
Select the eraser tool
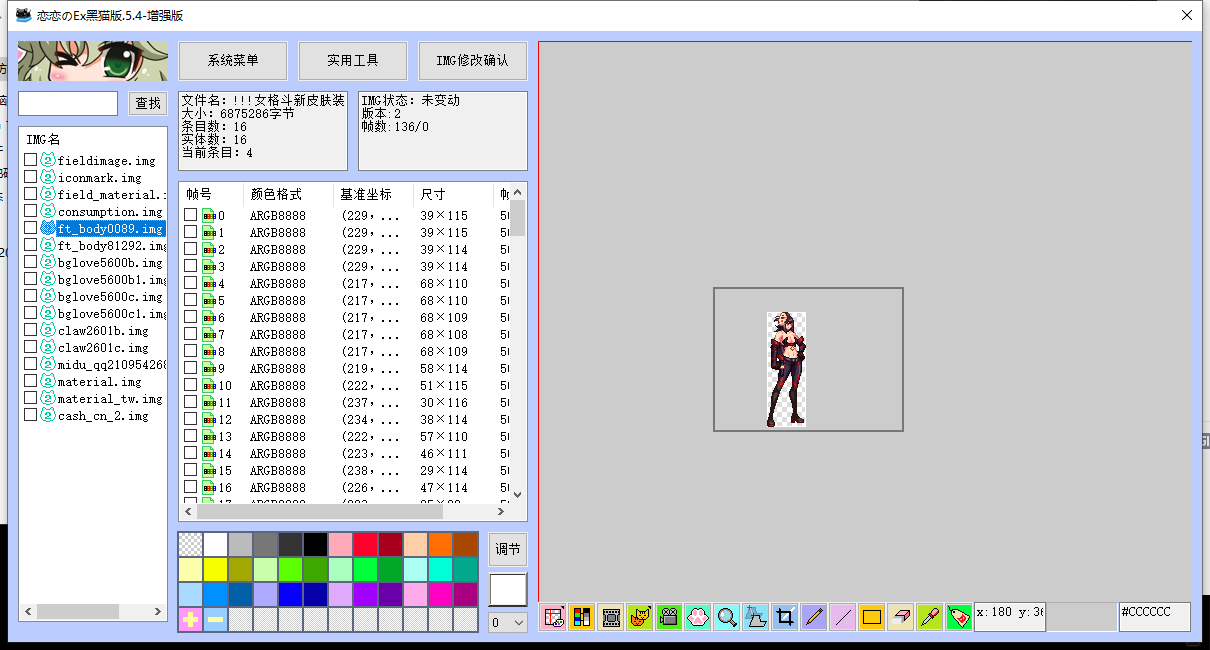tap(900, 617)
